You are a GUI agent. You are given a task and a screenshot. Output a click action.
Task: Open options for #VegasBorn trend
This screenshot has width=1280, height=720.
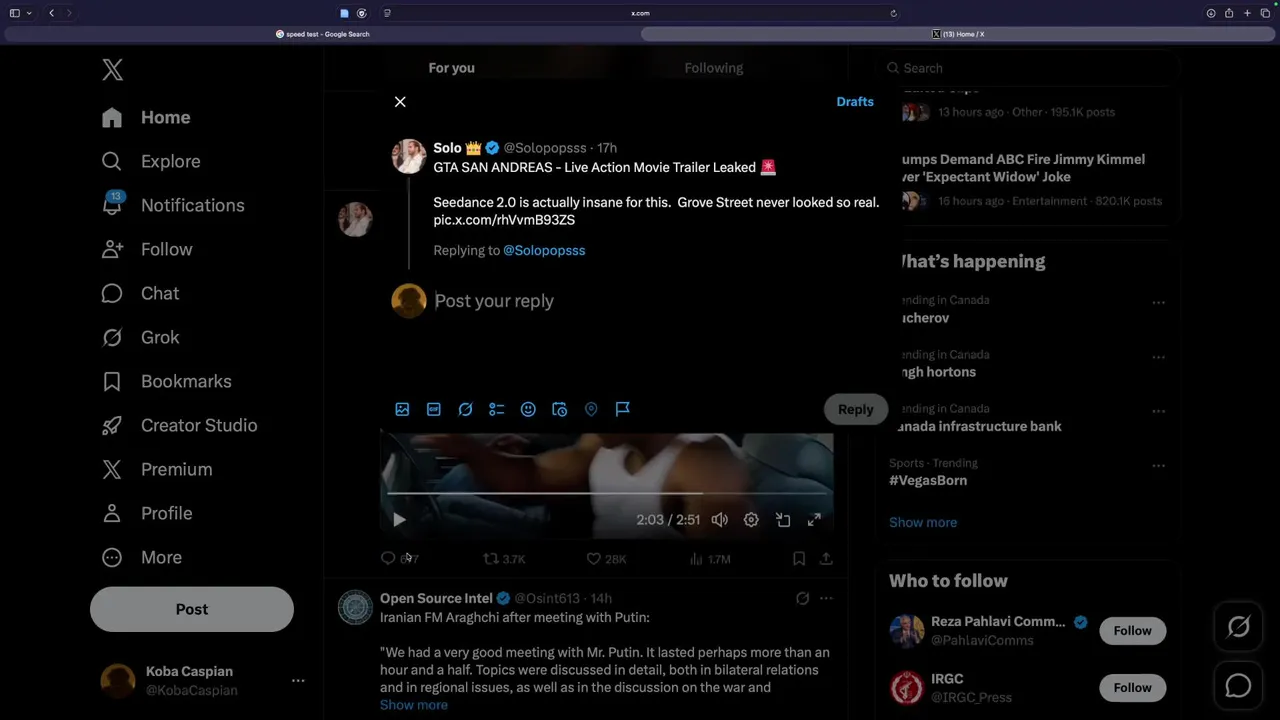pyautogui.click(x=1158, y=465)
